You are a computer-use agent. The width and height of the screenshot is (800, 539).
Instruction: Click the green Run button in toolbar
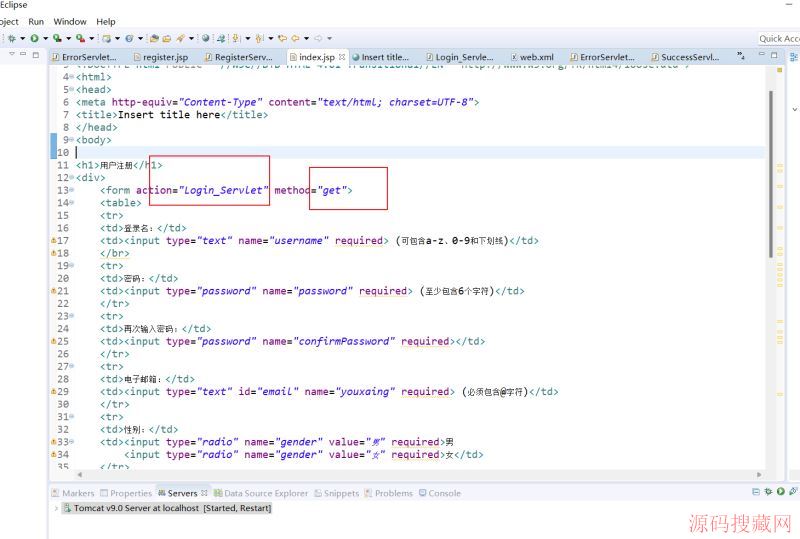(x=34, y=38)
